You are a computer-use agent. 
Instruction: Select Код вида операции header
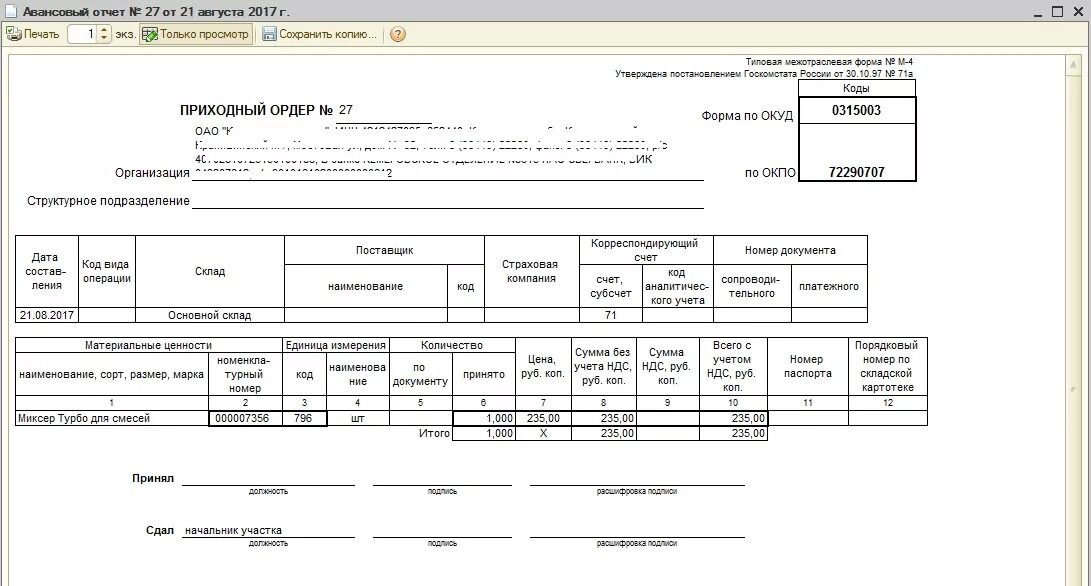[x=106, y=271]
